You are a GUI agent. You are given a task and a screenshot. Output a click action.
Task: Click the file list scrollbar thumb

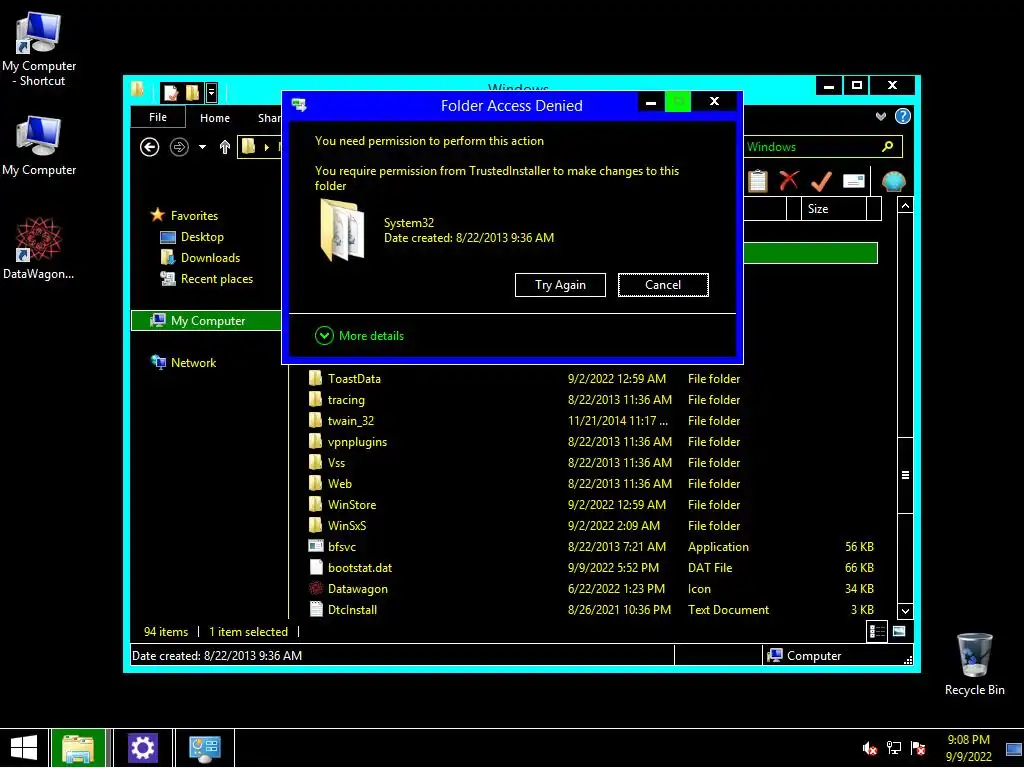(x=905, y=475)
